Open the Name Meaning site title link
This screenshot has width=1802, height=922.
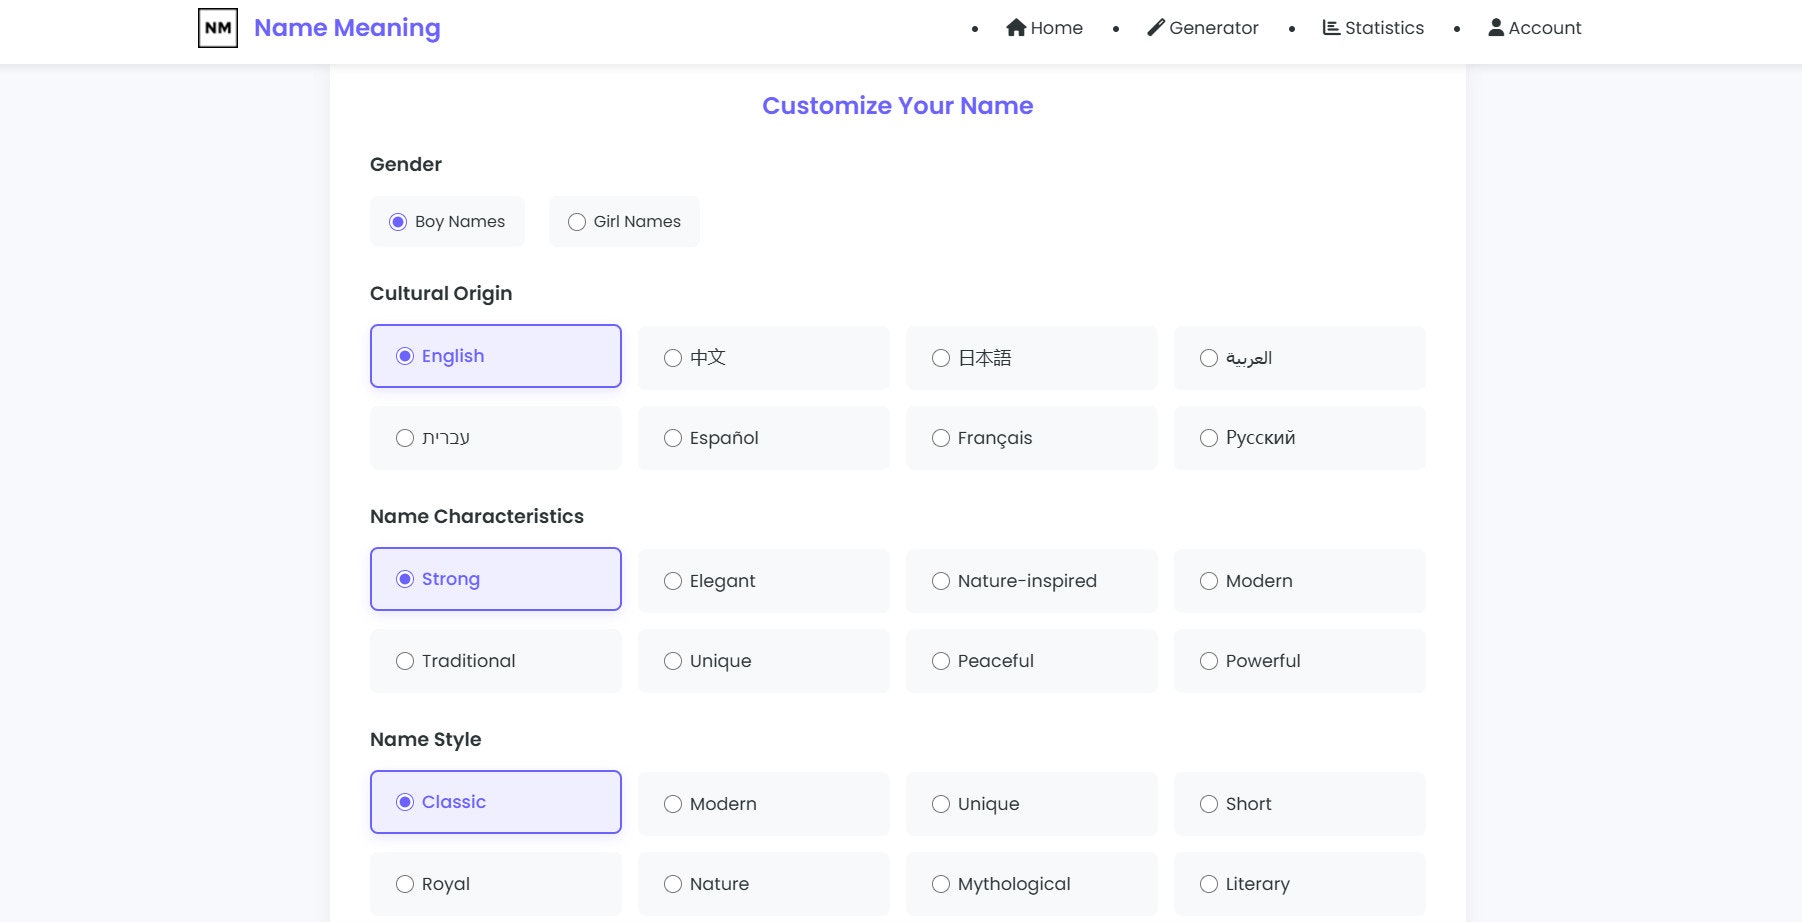[347, 28]
